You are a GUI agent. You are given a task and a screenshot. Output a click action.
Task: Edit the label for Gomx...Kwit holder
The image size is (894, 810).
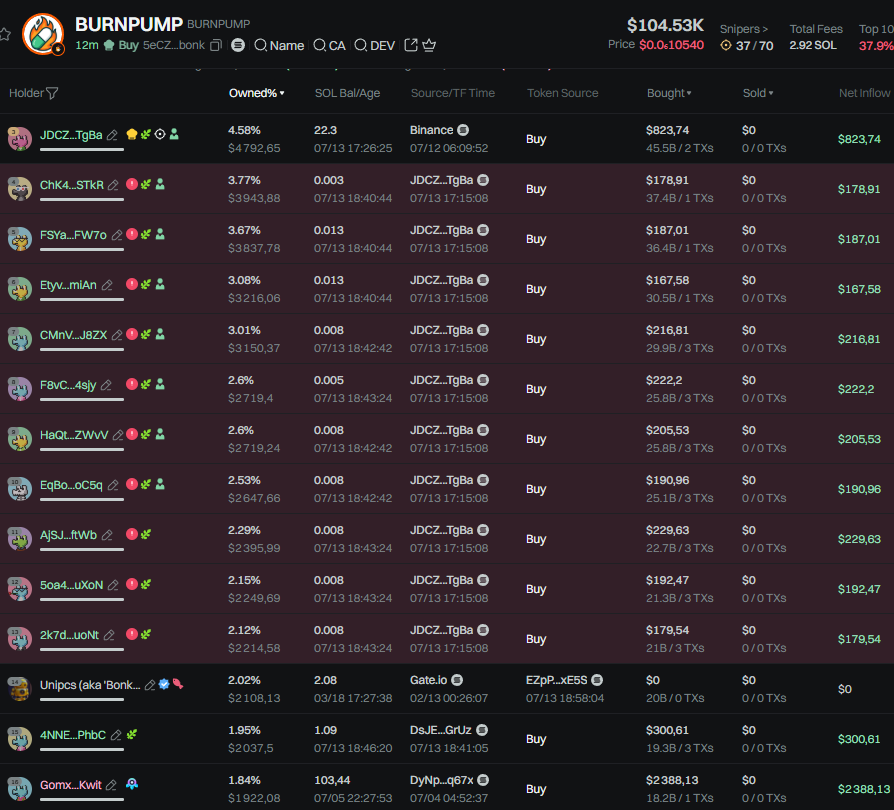[x=111, y=785]
